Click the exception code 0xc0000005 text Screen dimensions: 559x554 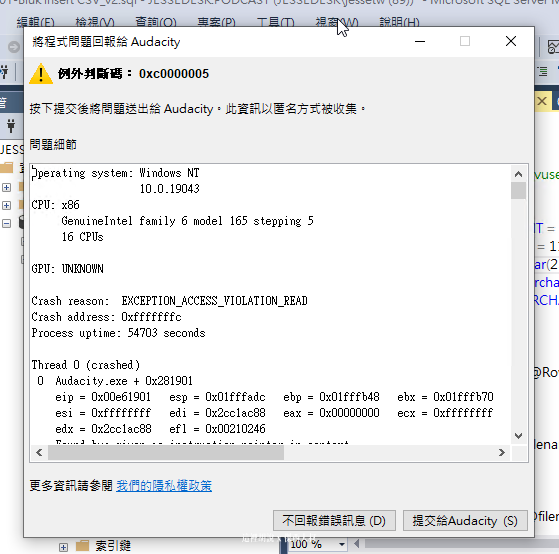coord(174,74)
